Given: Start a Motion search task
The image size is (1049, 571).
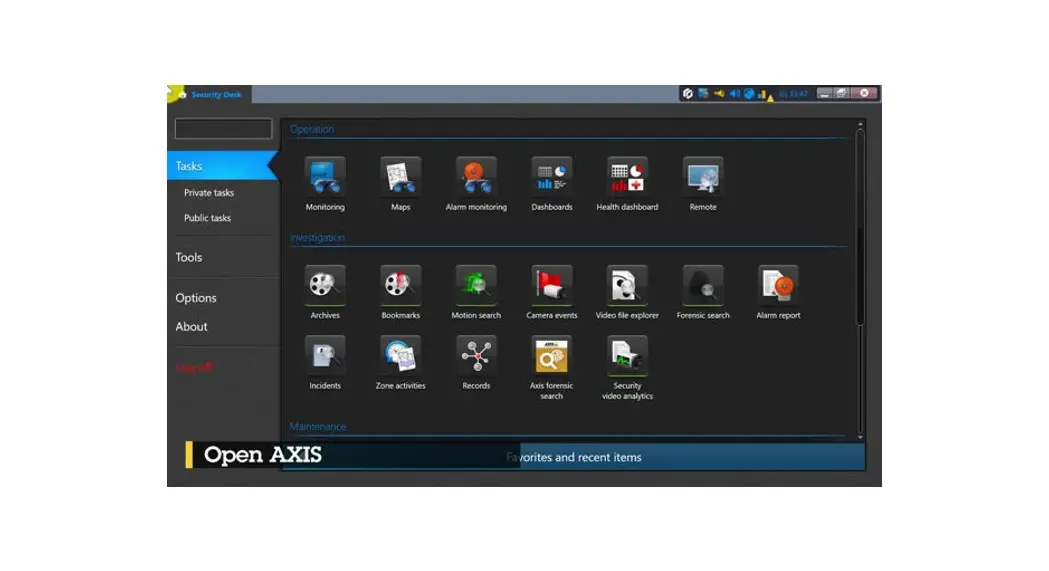Looking at the screenshot, I should (476, 292).
